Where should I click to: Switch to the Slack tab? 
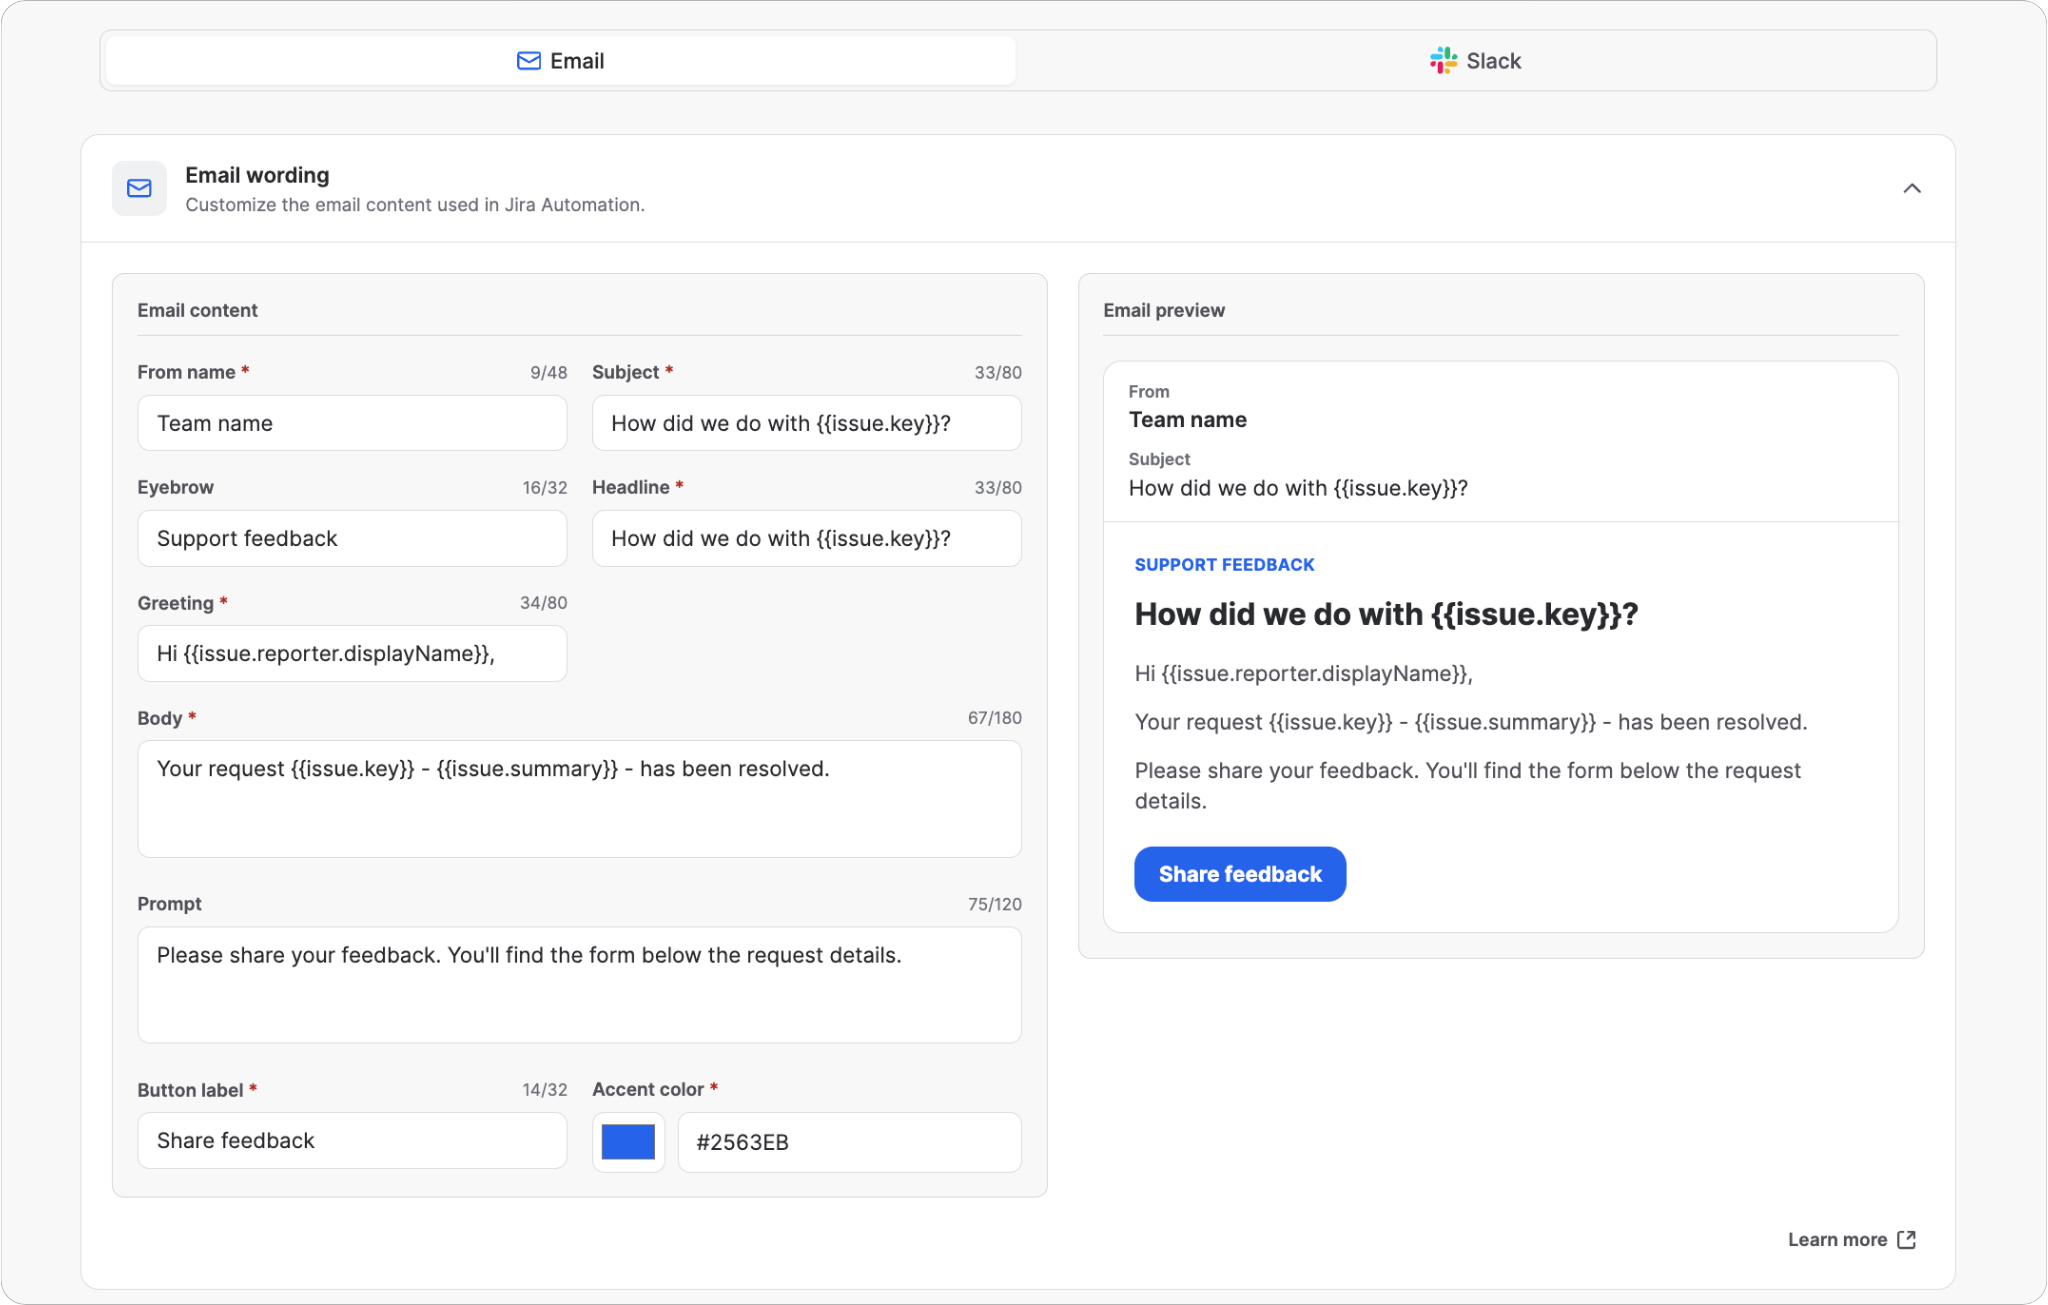click(x=1475, y=61)
